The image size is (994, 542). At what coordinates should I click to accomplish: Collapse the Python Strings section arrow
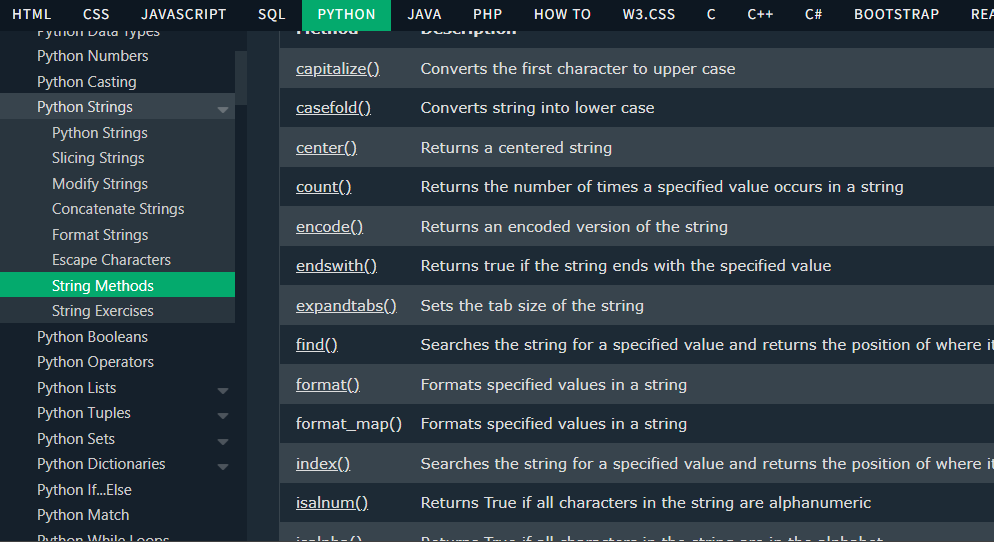click(x=223, y=110)
